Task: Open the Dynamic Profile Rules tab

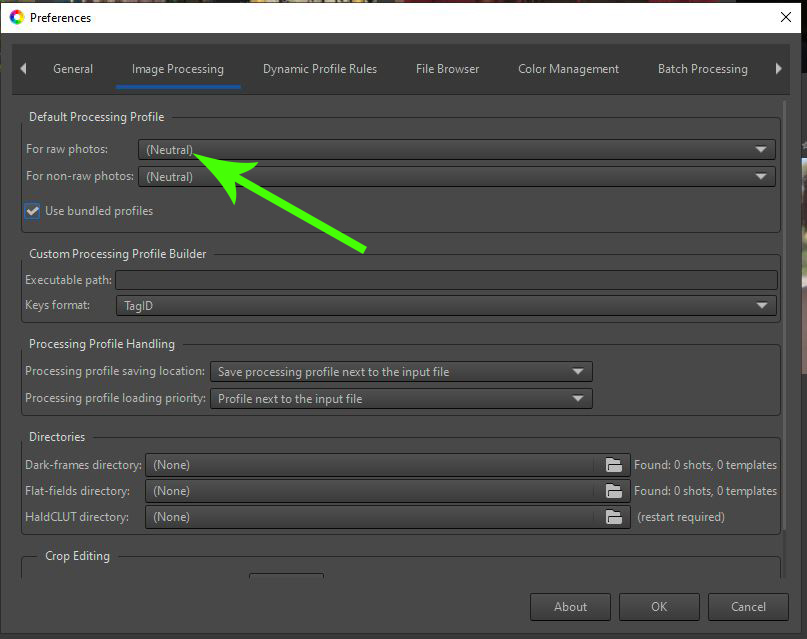Action: (320, 69)
